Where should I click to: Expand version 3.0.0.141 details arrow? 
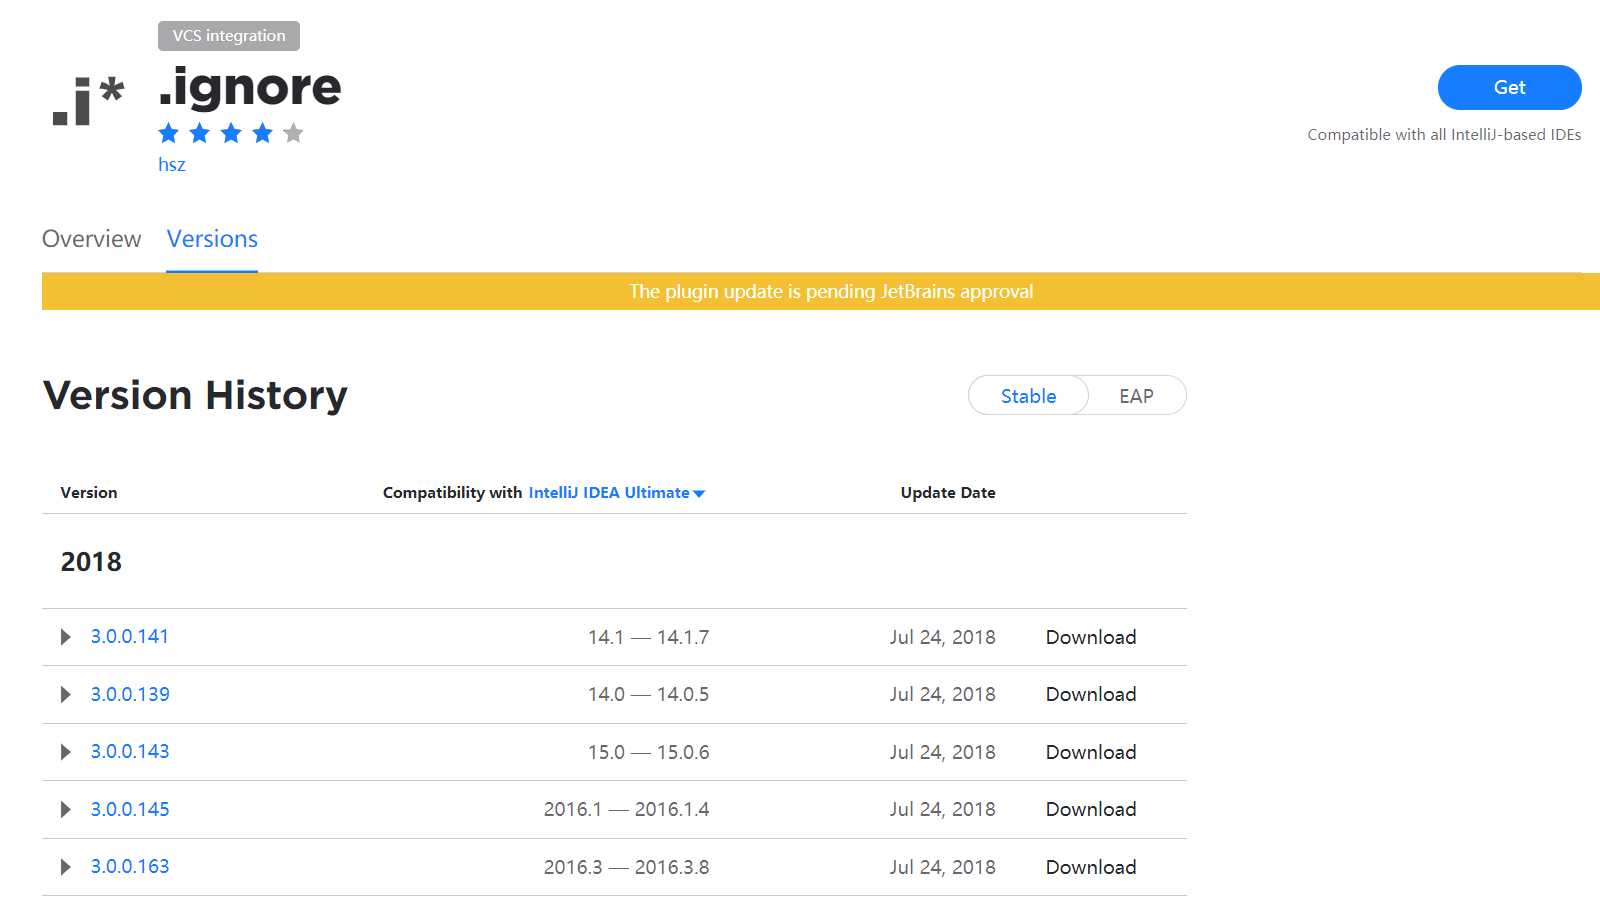(66, 637)
